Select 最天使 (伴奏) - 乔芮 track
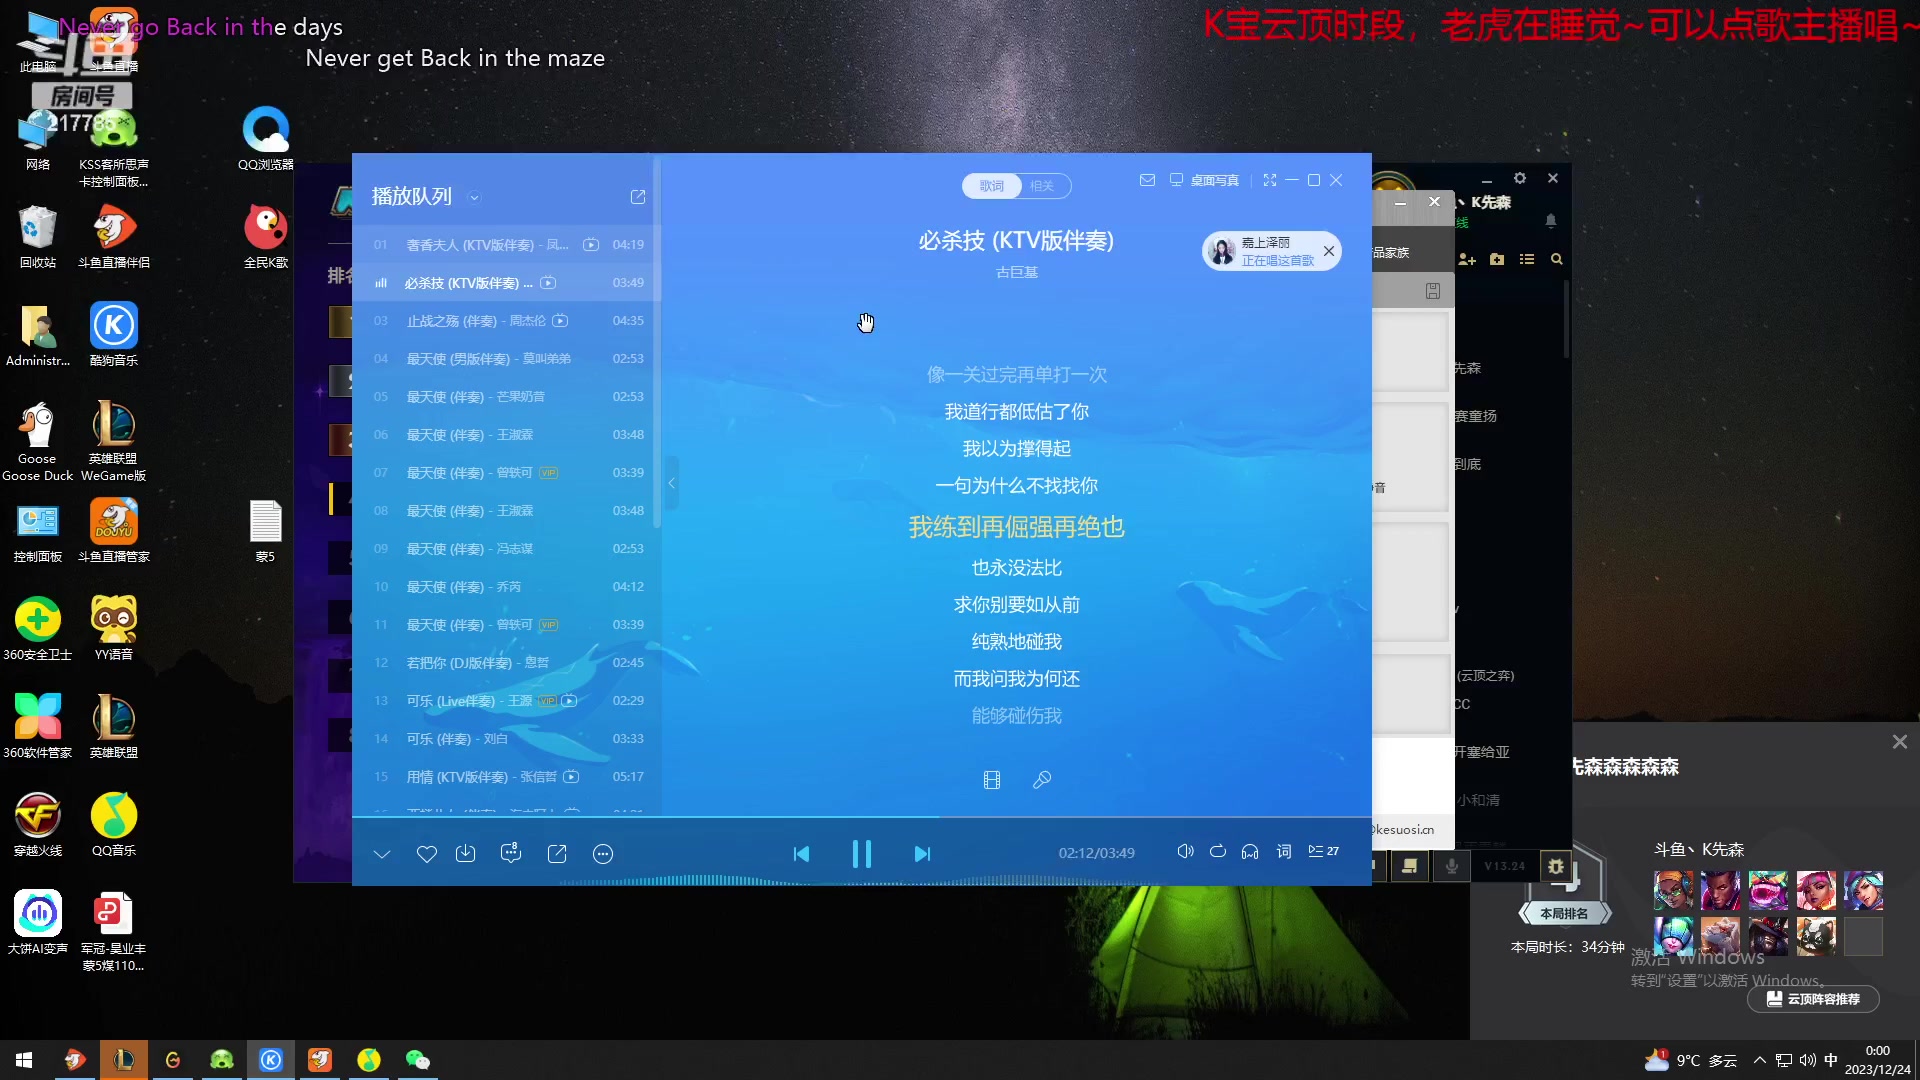Screen dimensions: 1920x1080 point(505,587)
